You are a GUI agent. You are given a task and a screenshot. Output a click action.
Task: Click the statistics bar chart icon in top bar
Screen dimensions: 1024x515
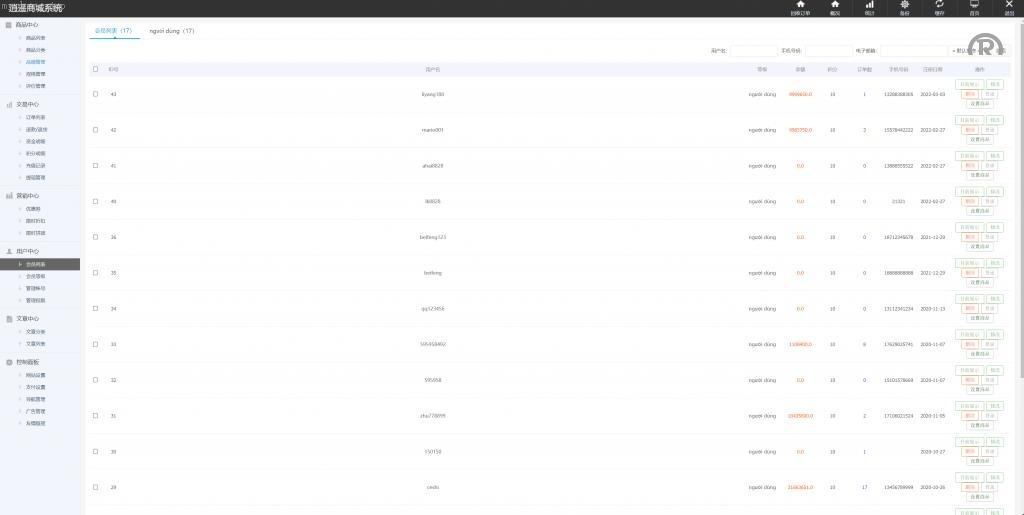coord(869,5)
